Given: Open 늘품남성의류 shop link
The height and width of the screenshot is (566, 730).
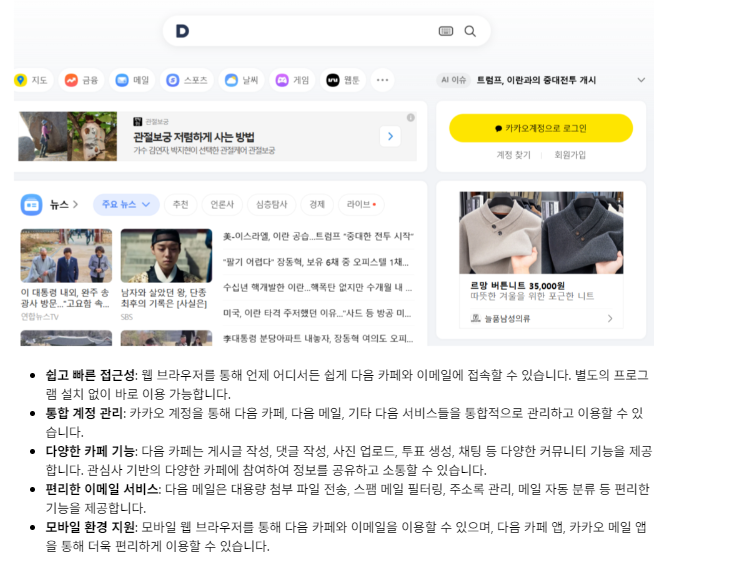Looking at the screenshot, I should click(x=507, y=319).
